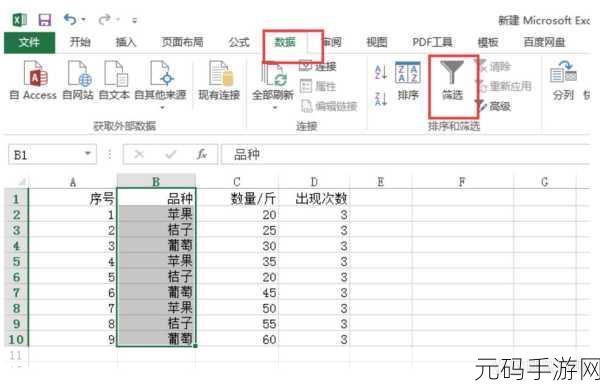
Task: Click the select-all corner of the sheet
Action: point(17,181)
